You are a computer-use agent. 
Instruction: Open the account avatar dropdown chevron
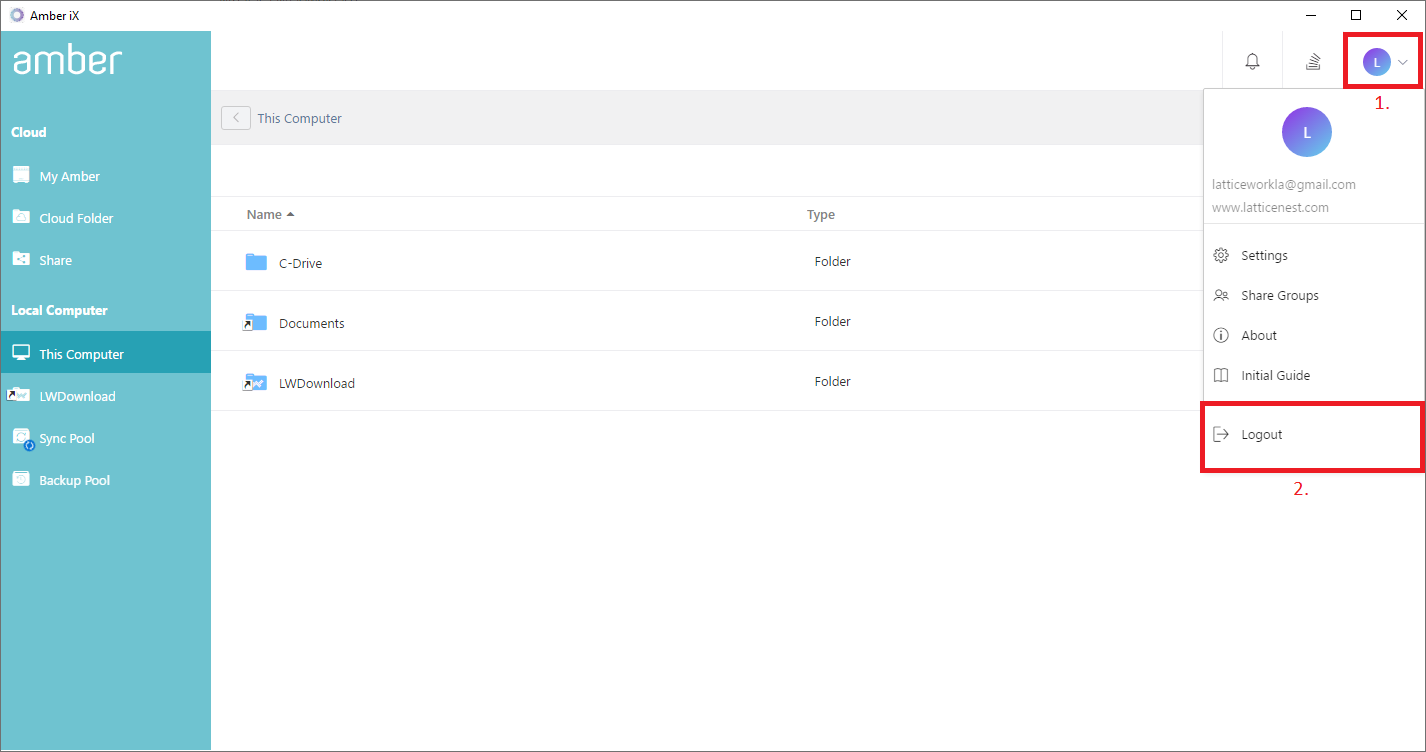(1403, 60)
